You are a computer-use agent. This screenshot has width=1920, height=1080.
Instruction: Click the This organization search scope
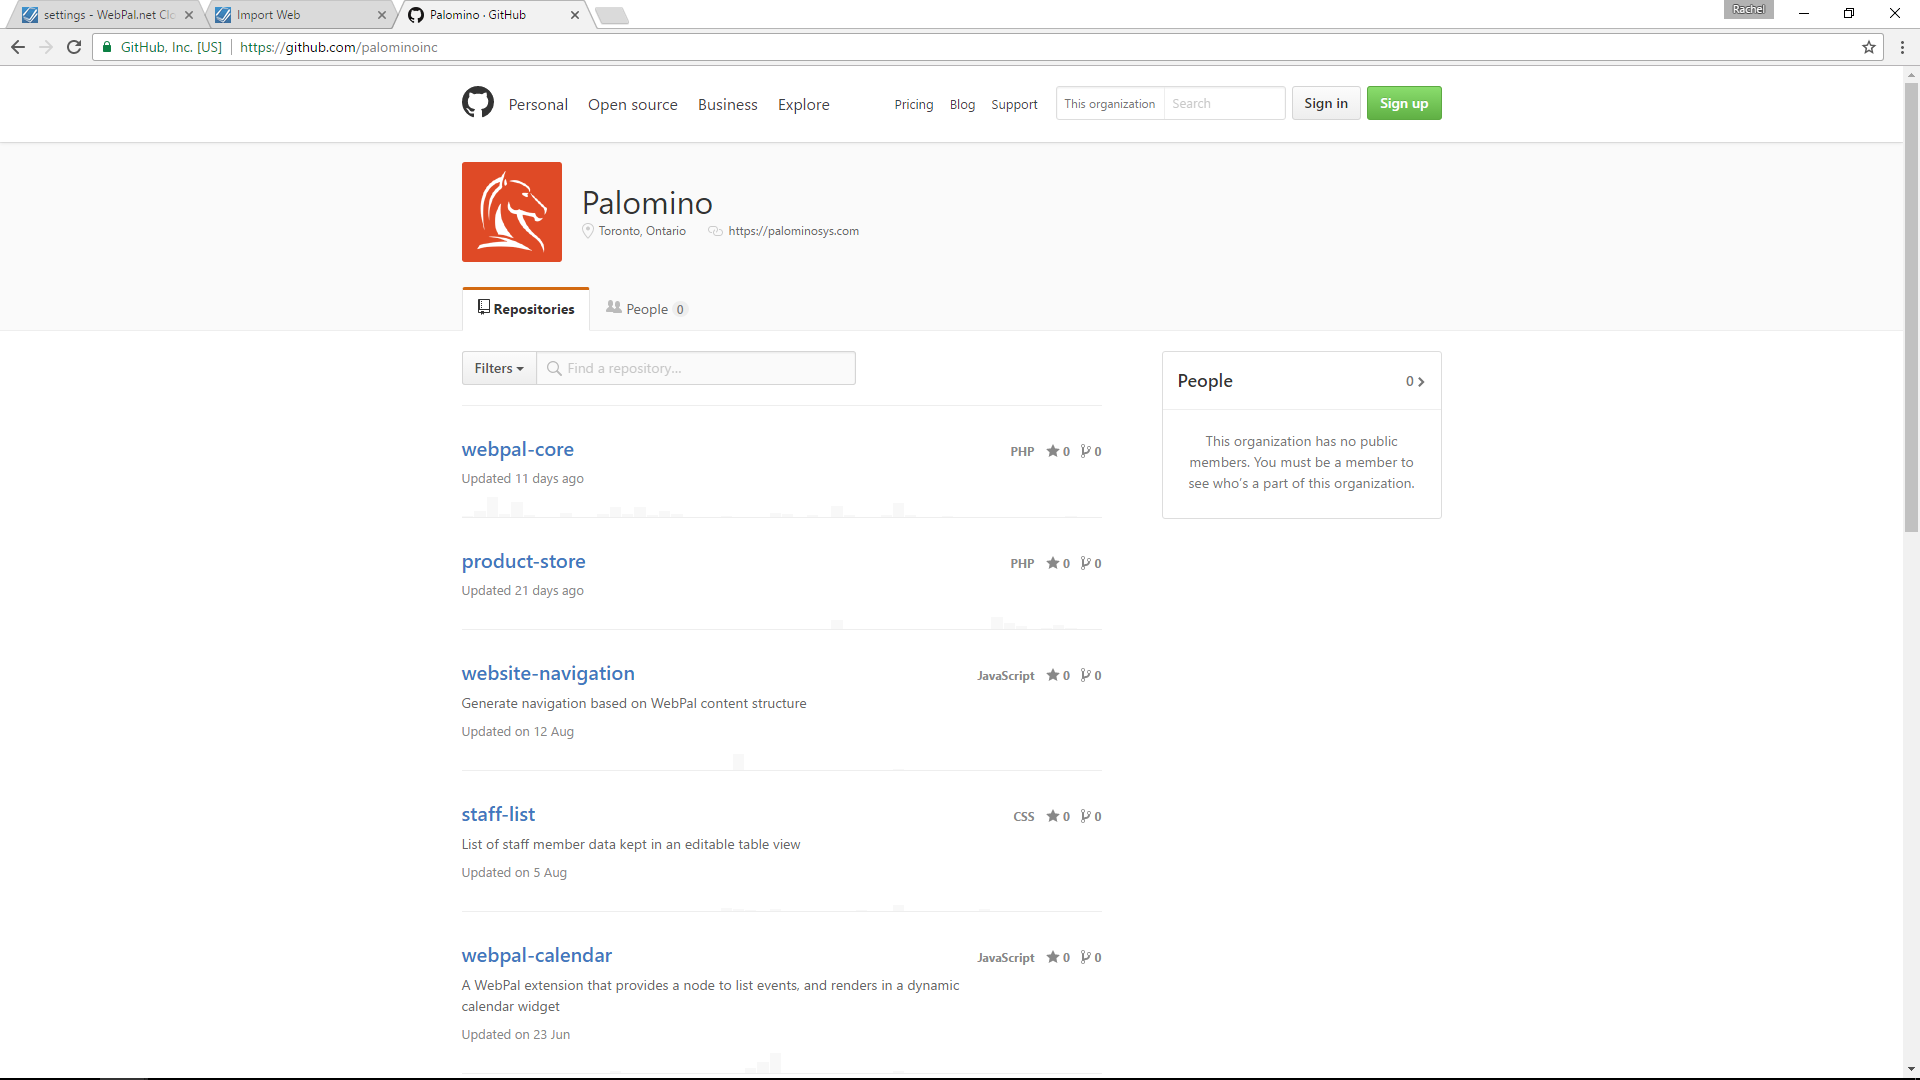coord(1109,103)
